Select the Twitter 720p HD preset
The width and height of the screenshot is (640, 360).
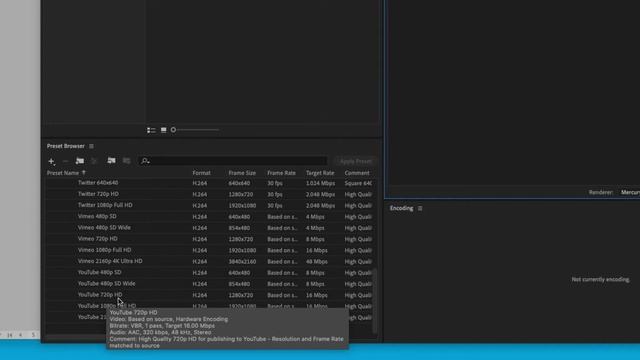click(x=98, y=194)
